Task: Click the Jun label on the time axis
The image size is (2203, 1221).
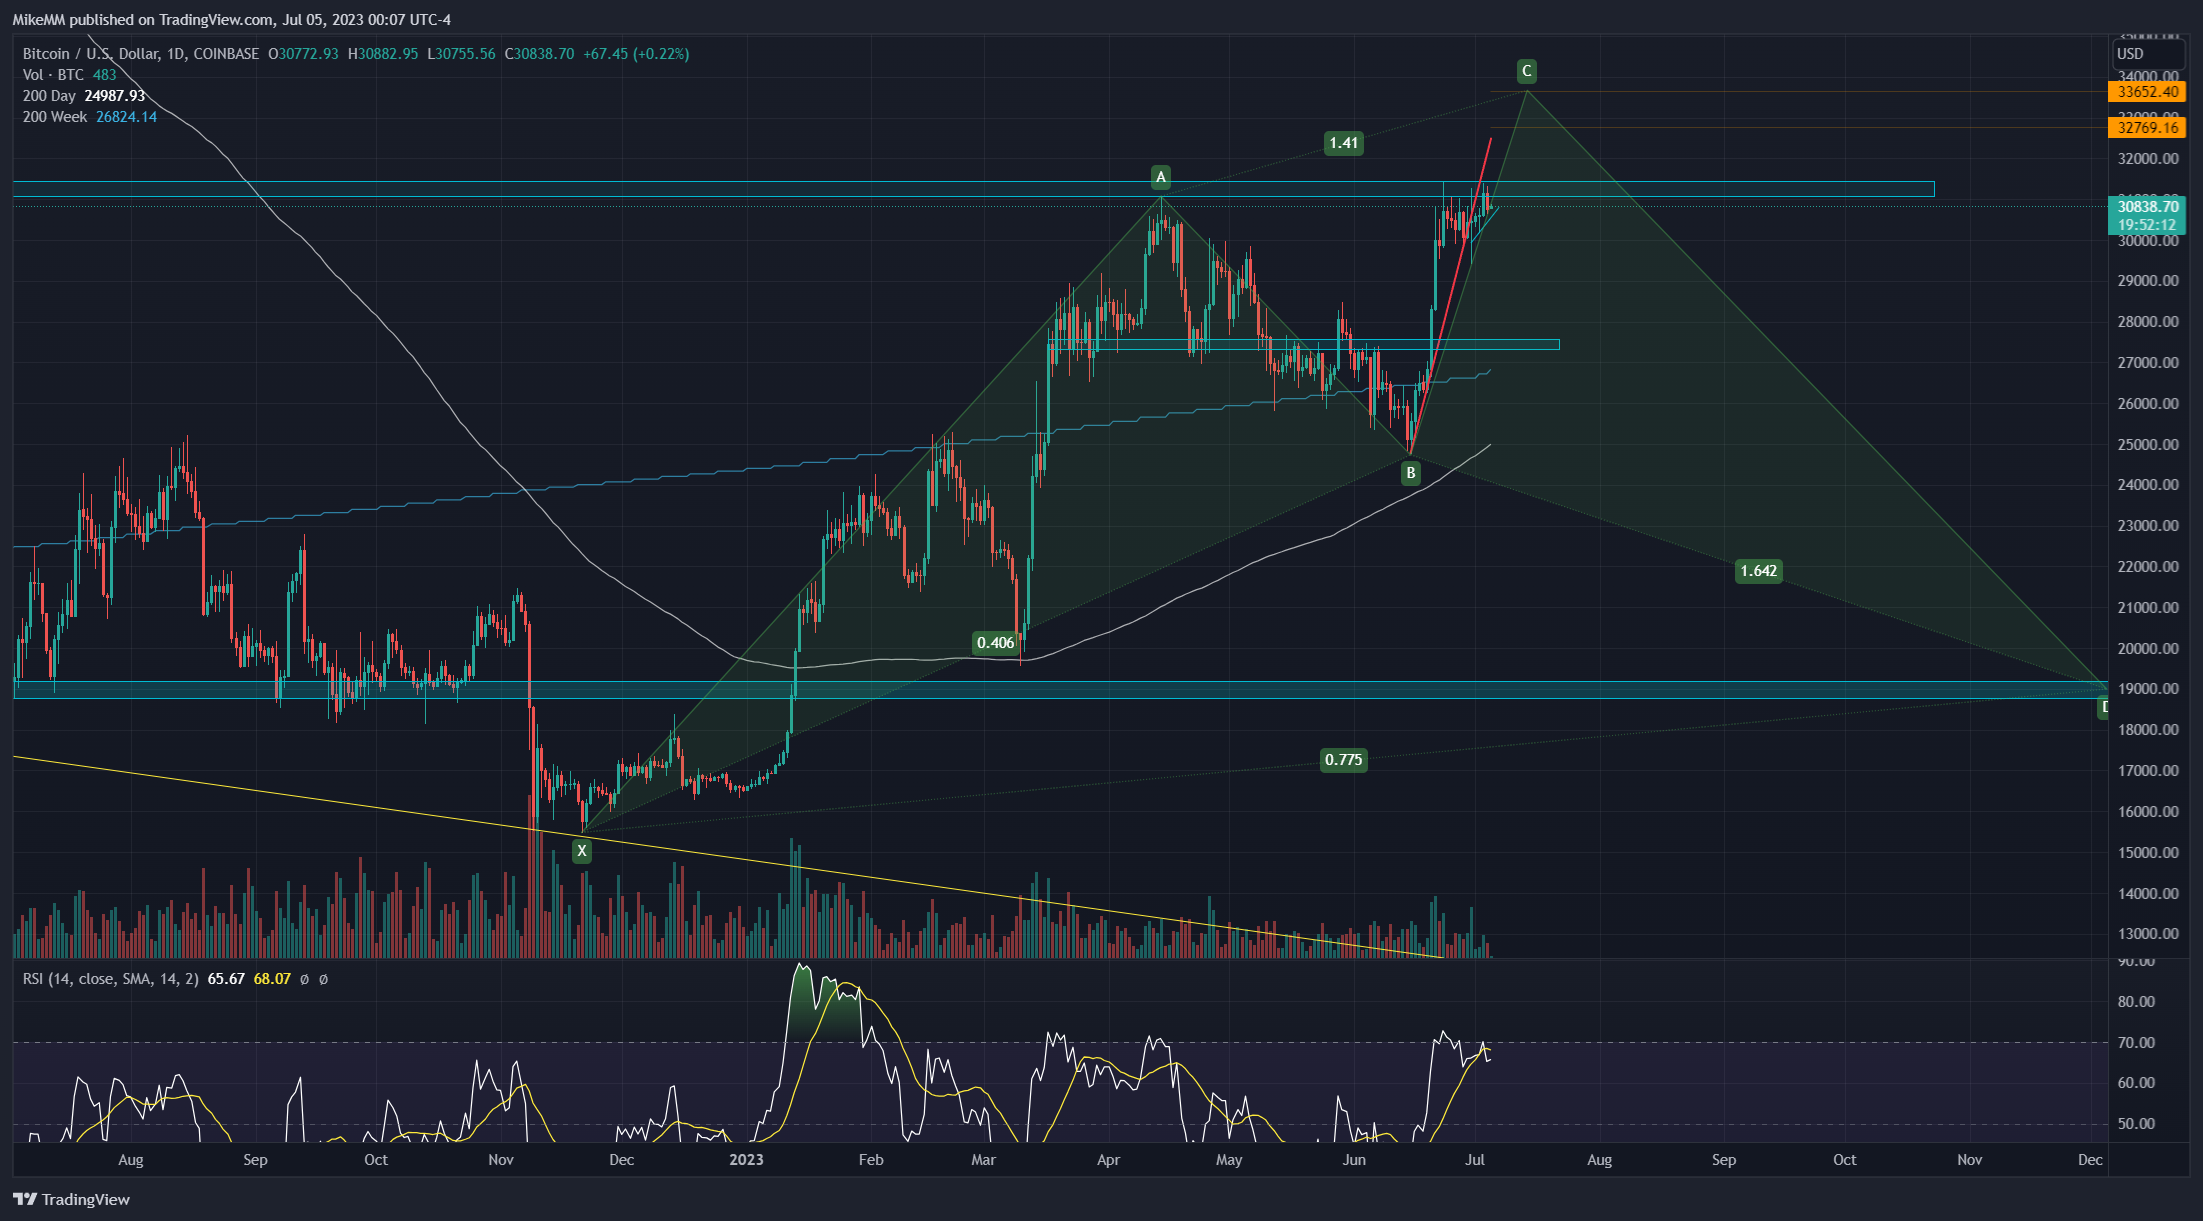Action: click(x=1354, y=1160)
